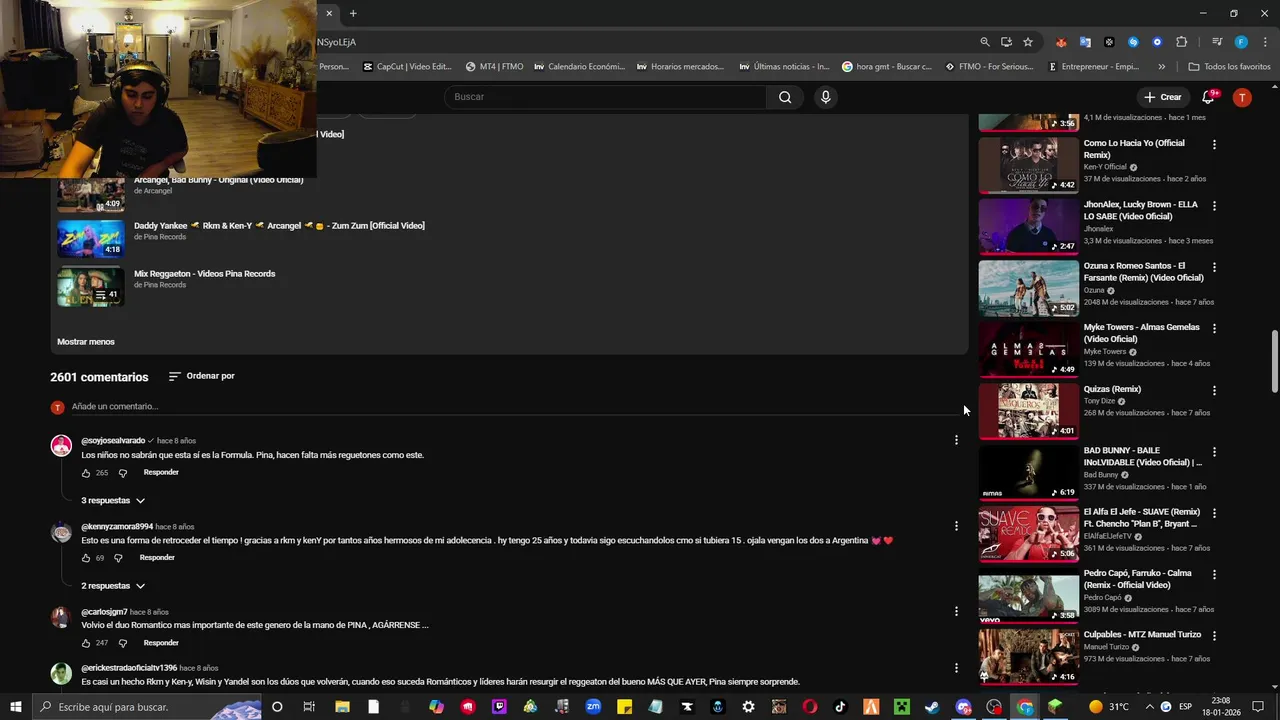The image size is (1280, 720).
Task: Open options for Quizas (Remix) video
Action: [1214, 391]
